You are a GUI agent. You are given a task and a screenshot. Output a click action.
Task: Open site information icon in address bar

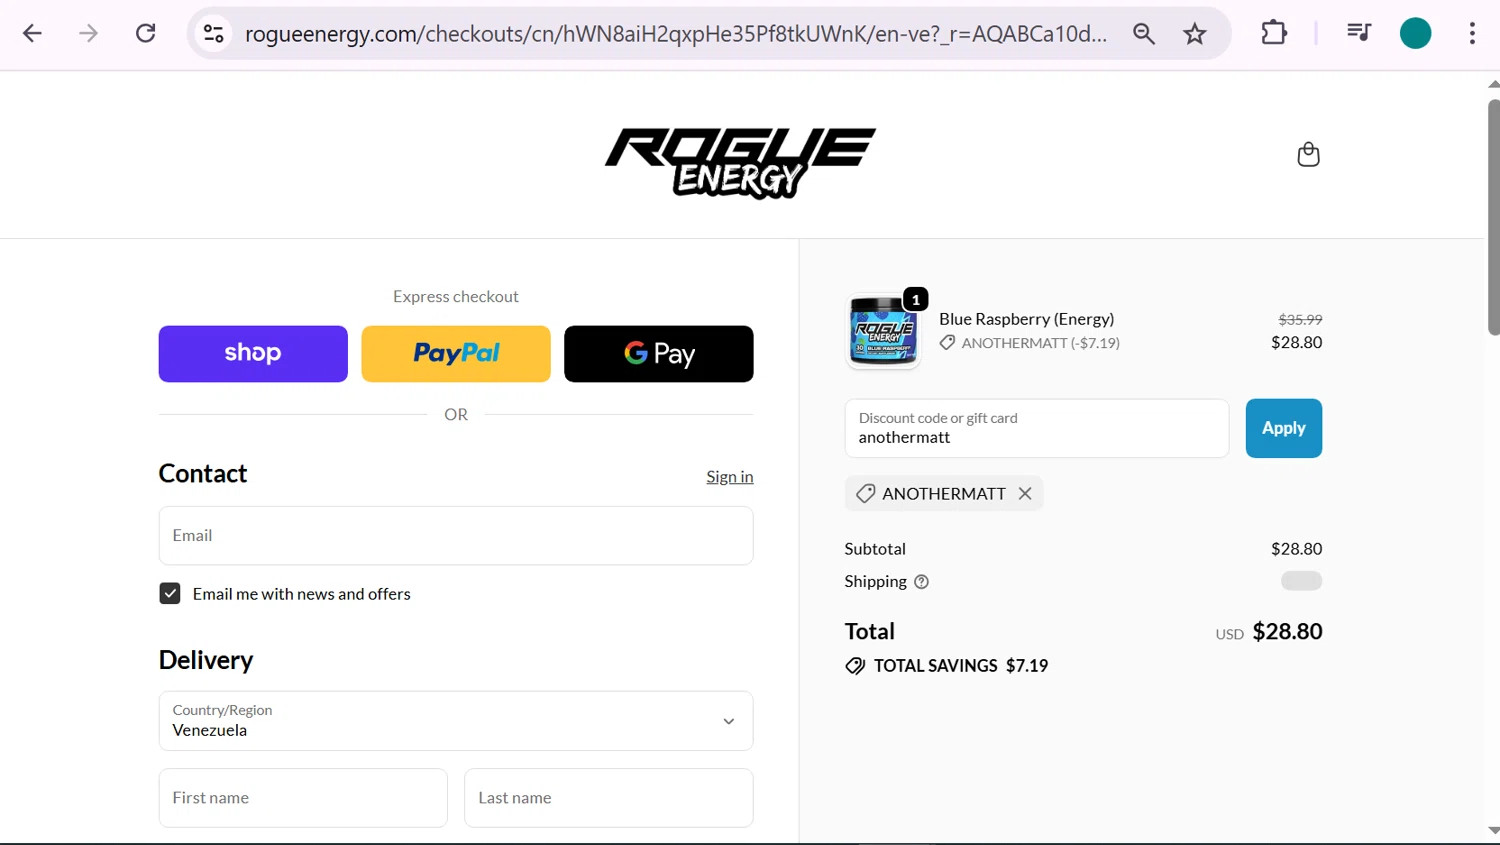[x=214, y=33]
